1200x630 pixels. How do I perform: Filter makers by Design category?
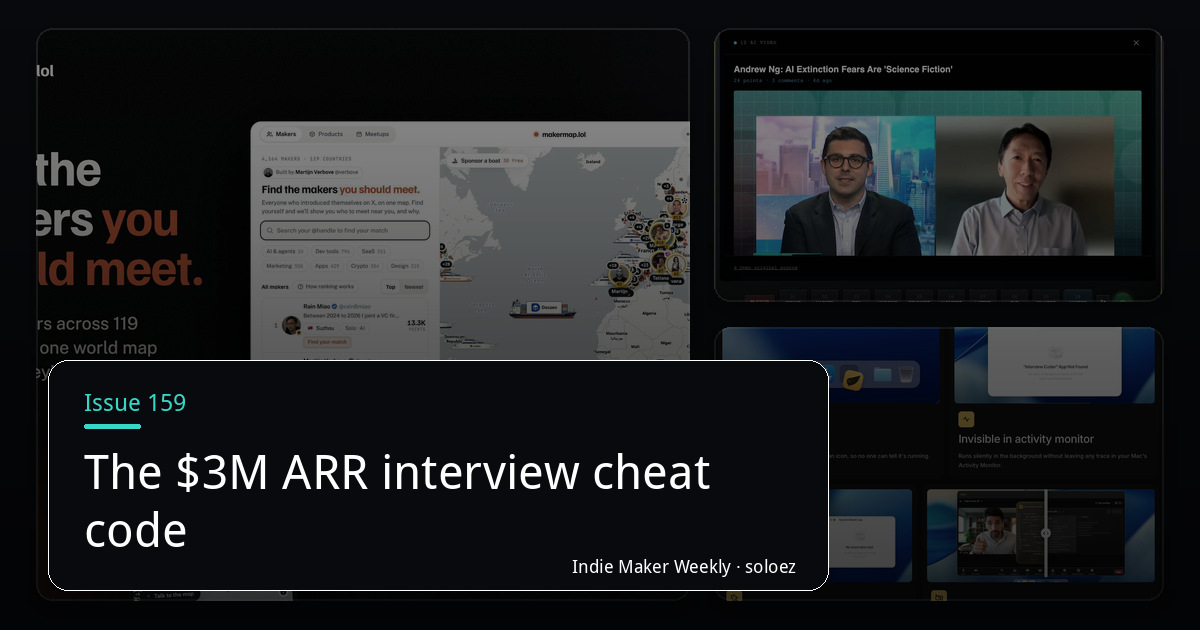406,266
